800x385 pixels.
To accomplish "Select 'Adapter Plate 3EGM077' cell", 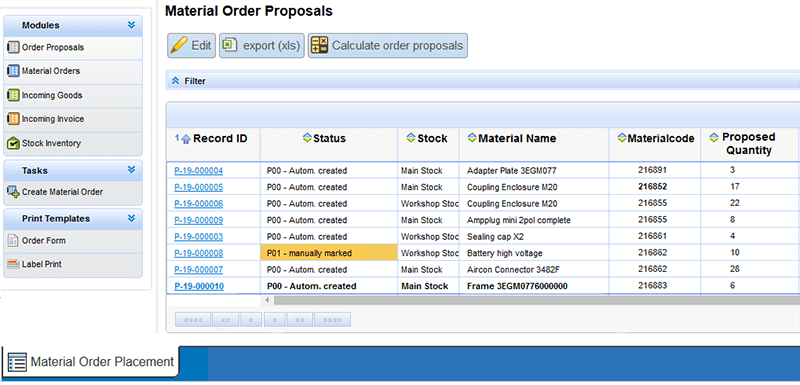I will click(x=534, y=171).
